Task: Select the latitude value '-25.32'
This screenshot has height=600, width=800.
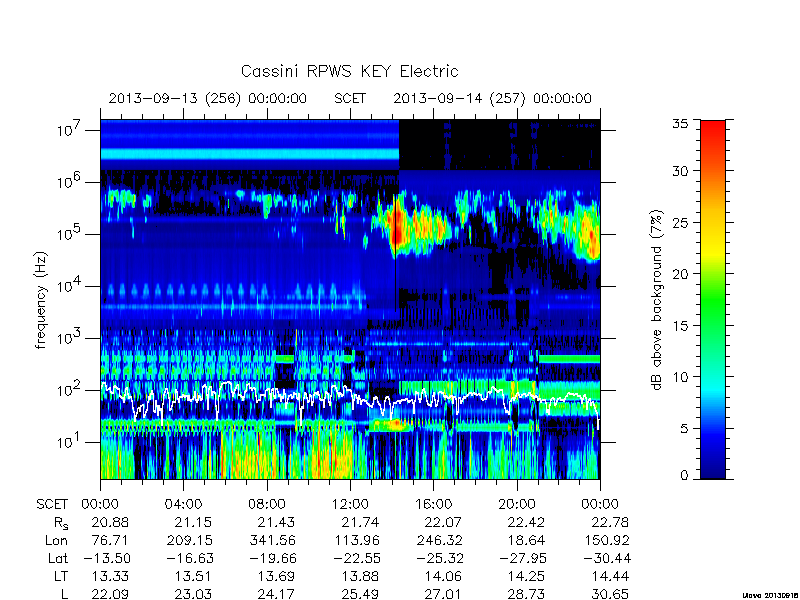Action: [x=440, y=559]
